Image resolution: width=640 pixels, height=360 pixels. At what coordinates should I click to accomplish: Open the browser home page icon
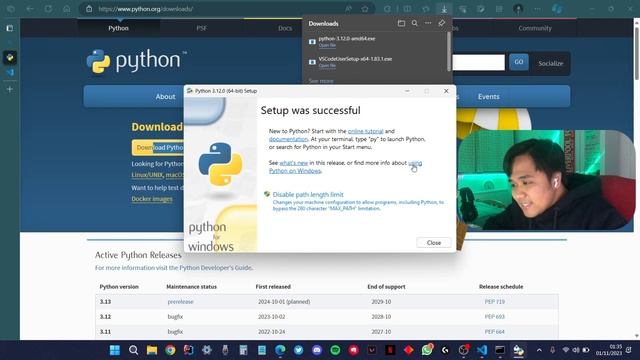click(x=67, y=9)
